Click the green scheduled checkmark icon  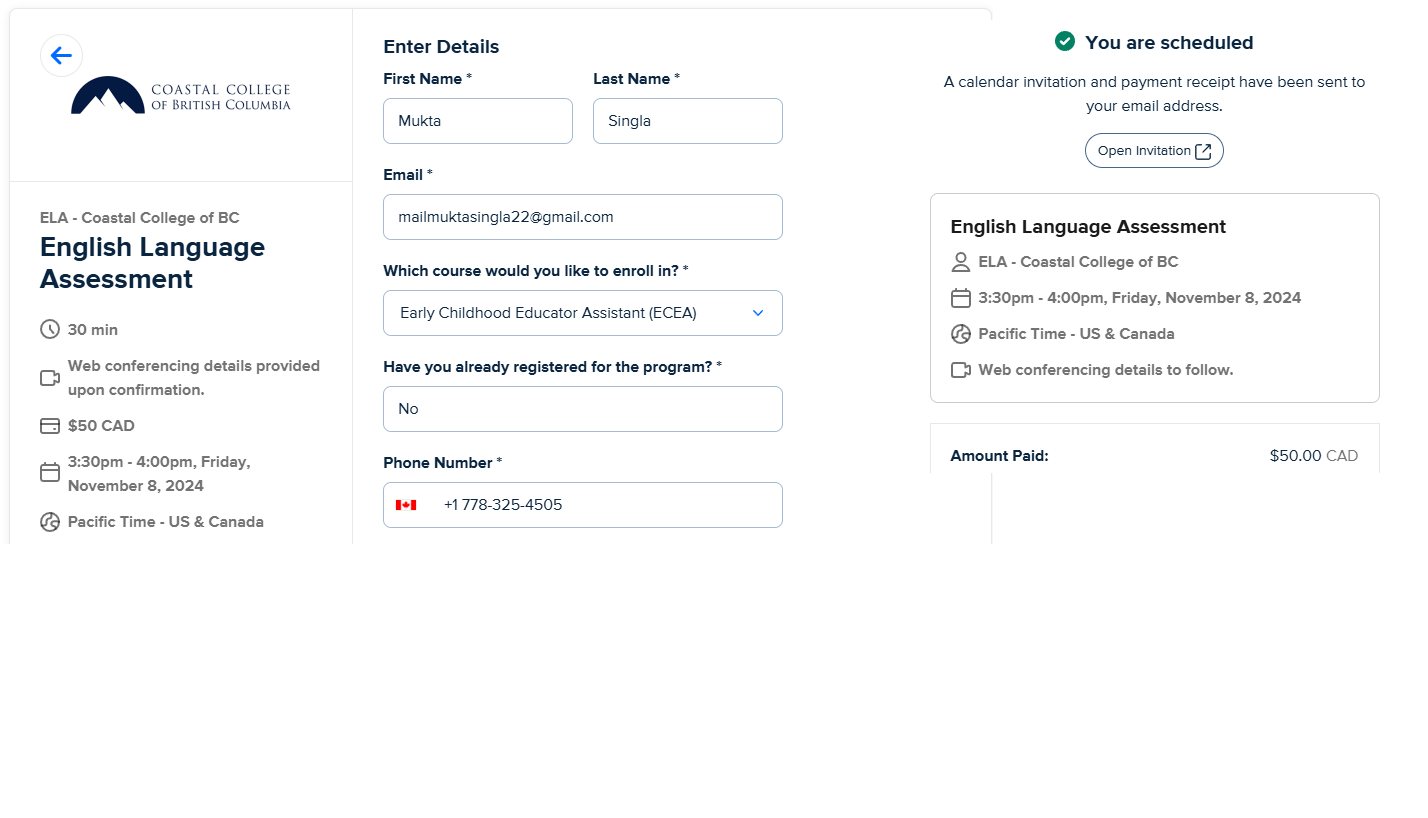pyautogui.click(x=1065, y=41)
